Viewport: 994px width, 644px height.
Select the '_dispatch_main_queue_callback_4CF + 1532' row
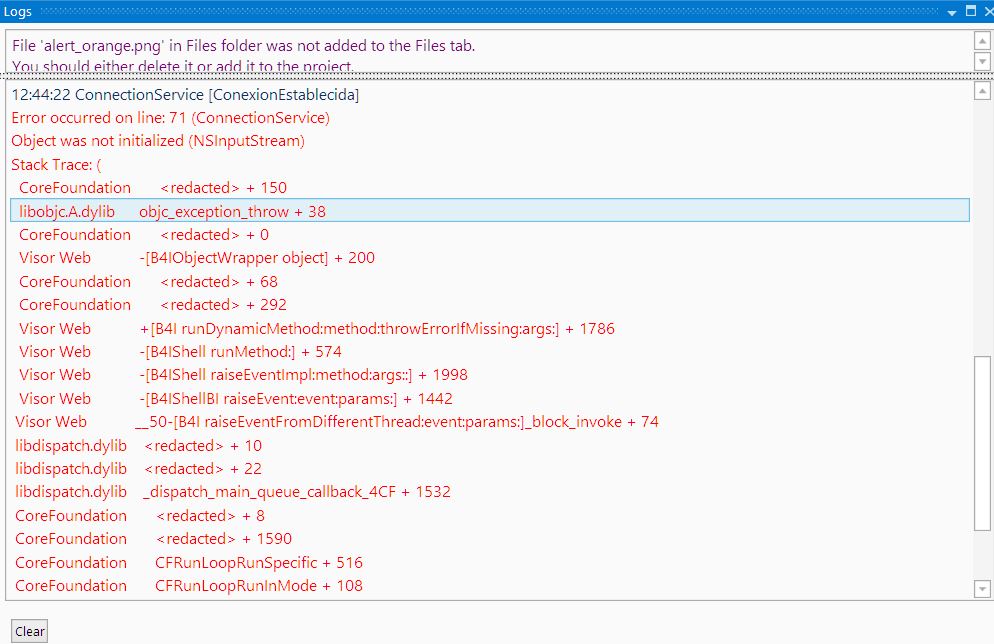point(490,492)
